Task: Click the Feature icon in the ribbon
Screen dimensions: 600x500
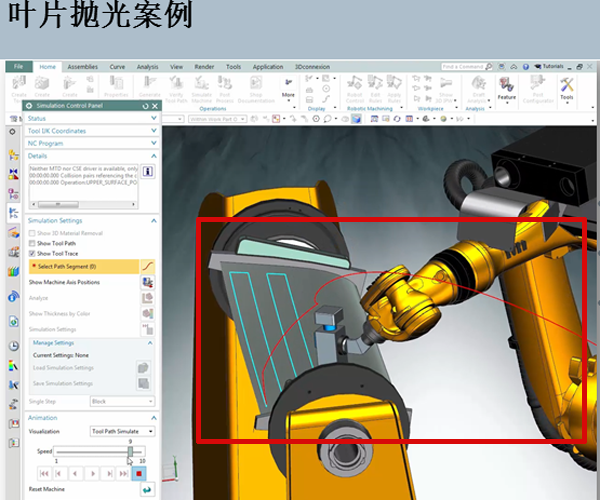Action: coord(507,85)
